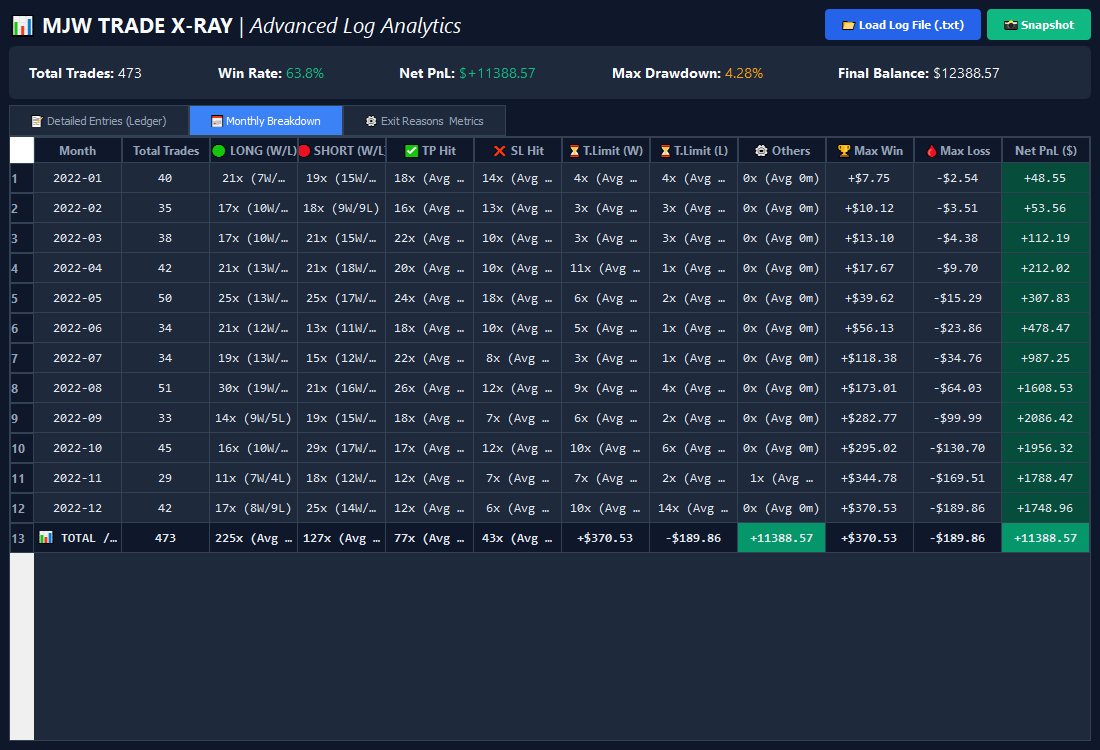The height and width of the screenshot is (750, 1100).
Task: Click the green circle LONG column icon
Action: click(x=219, y=151)
